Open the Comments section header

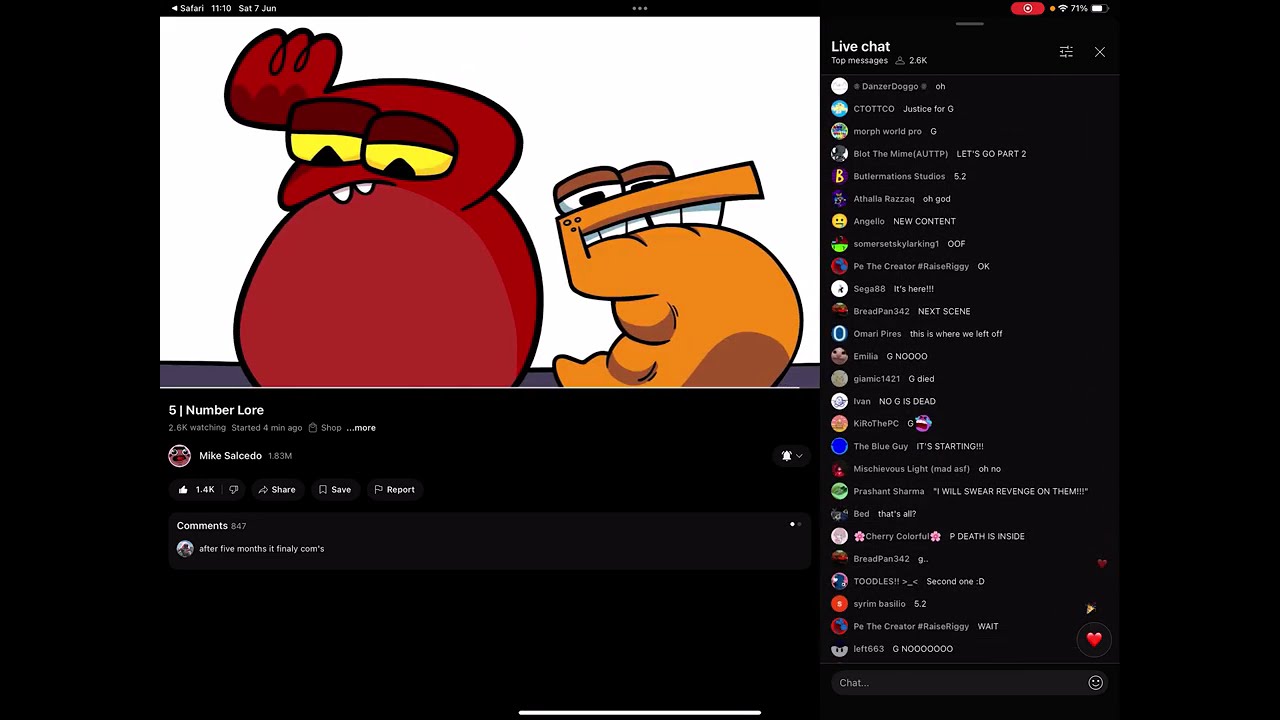click(211, 526)
